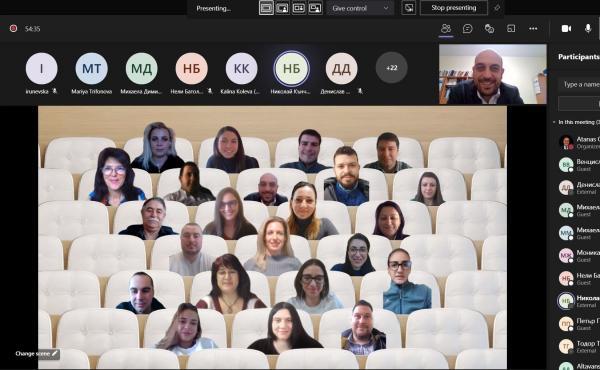600x370 pixels.
Task: Open the meeting chat icon
Action: point(467,29)
